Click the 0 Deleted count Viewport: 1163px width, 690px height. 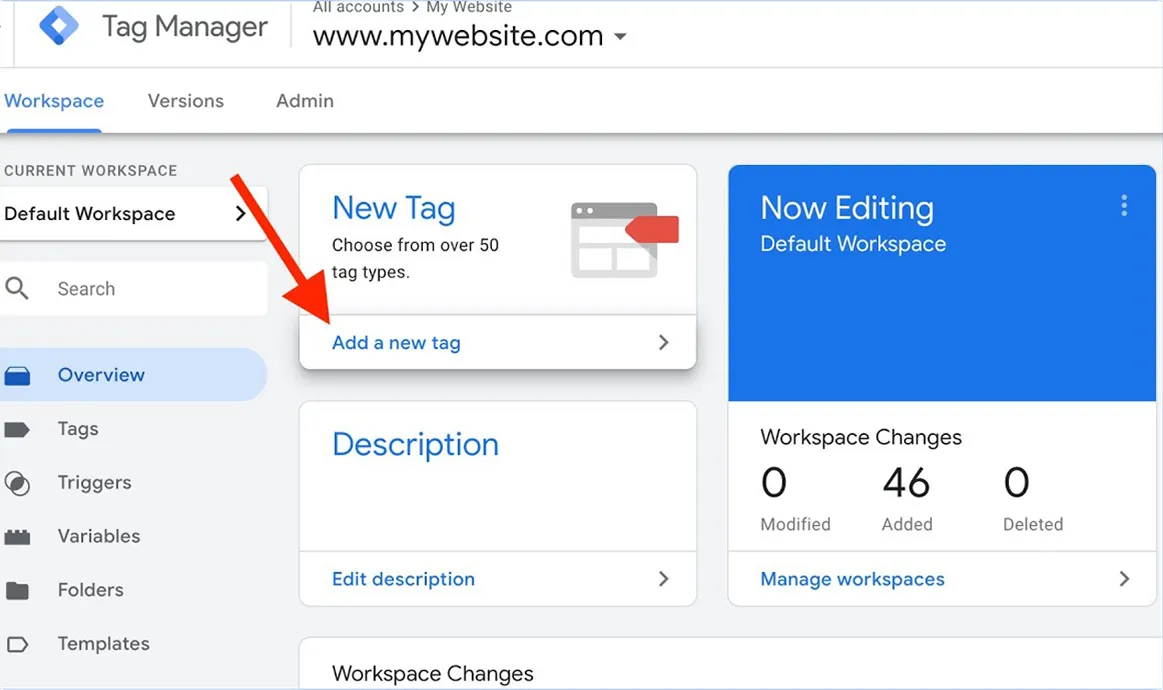[x=1016, y=483]
